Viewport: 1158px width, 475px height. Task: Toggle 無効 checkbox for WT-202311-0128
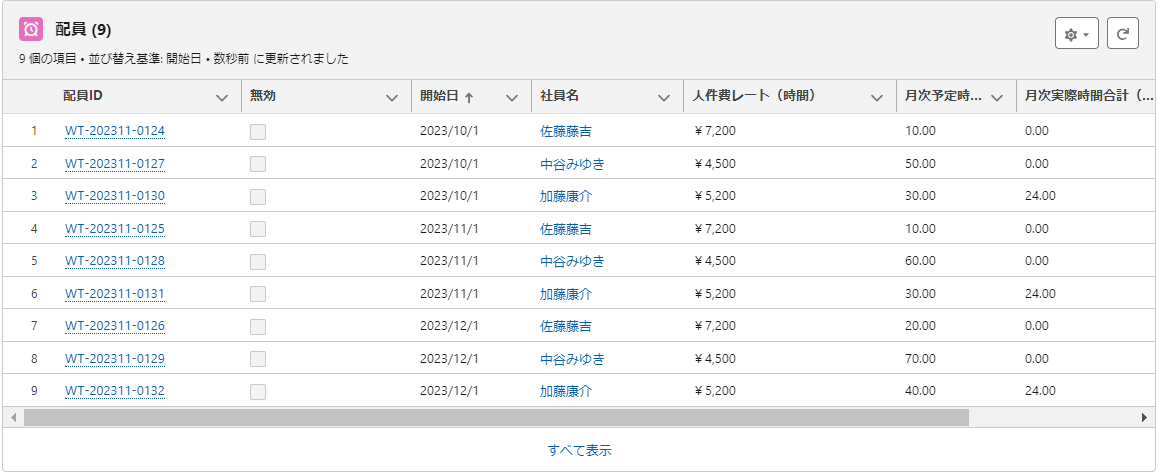pyautogui.click(x=258, y=262)
